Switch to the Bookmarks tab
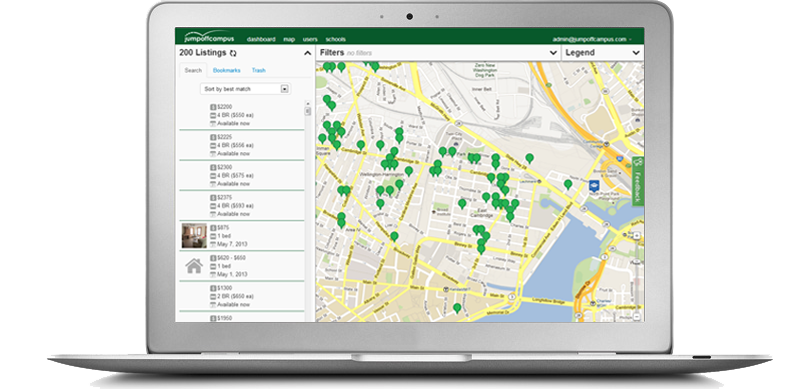This screenshot has width=800, height=389. 227,70
